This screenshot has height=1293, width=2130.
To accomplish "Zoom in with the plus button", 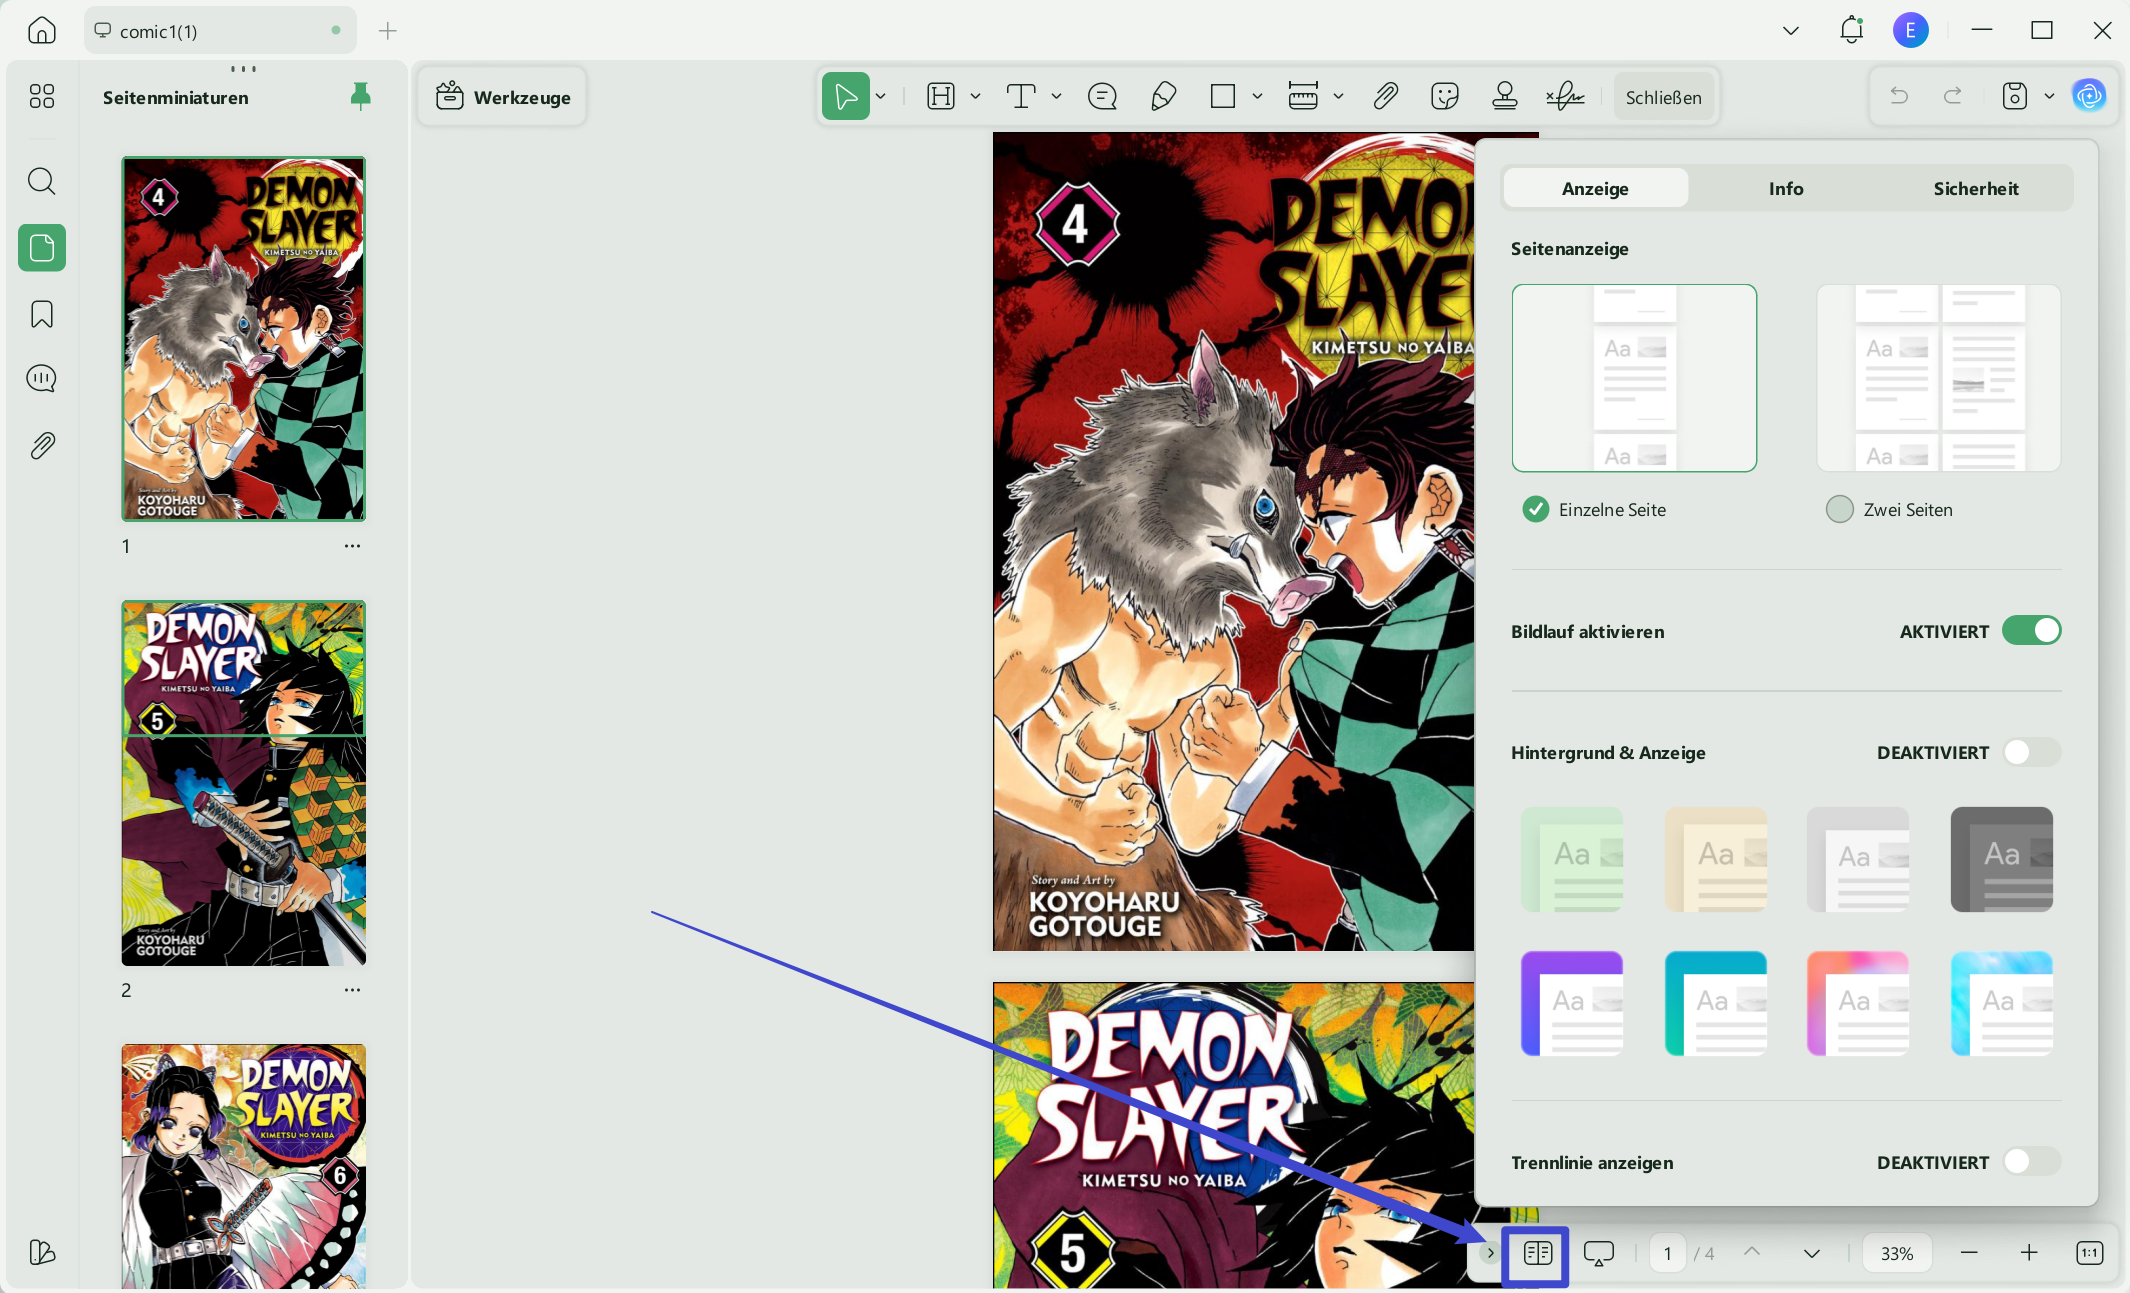I will tap(2029, 1253).
